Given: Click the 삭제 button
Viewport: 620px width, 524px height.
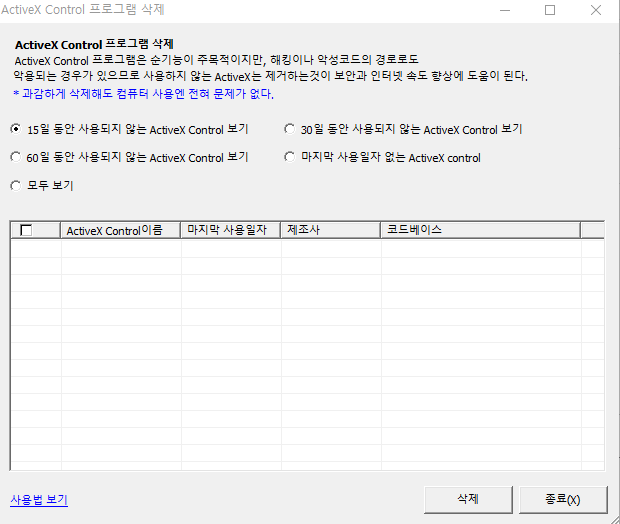Looking at the screenshot, I should (x=468, y=499).
